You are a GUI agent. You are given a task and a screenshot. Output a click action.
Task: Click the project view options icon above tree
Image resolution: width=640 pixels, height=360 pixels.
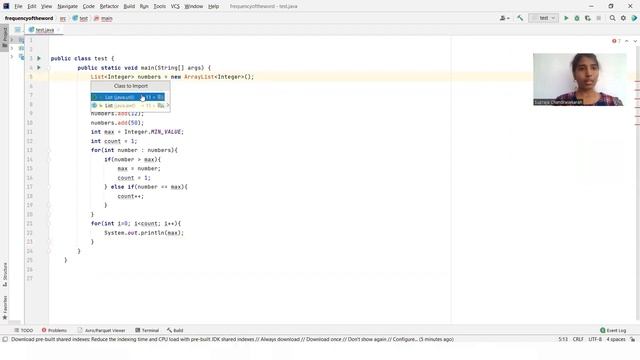18,30
